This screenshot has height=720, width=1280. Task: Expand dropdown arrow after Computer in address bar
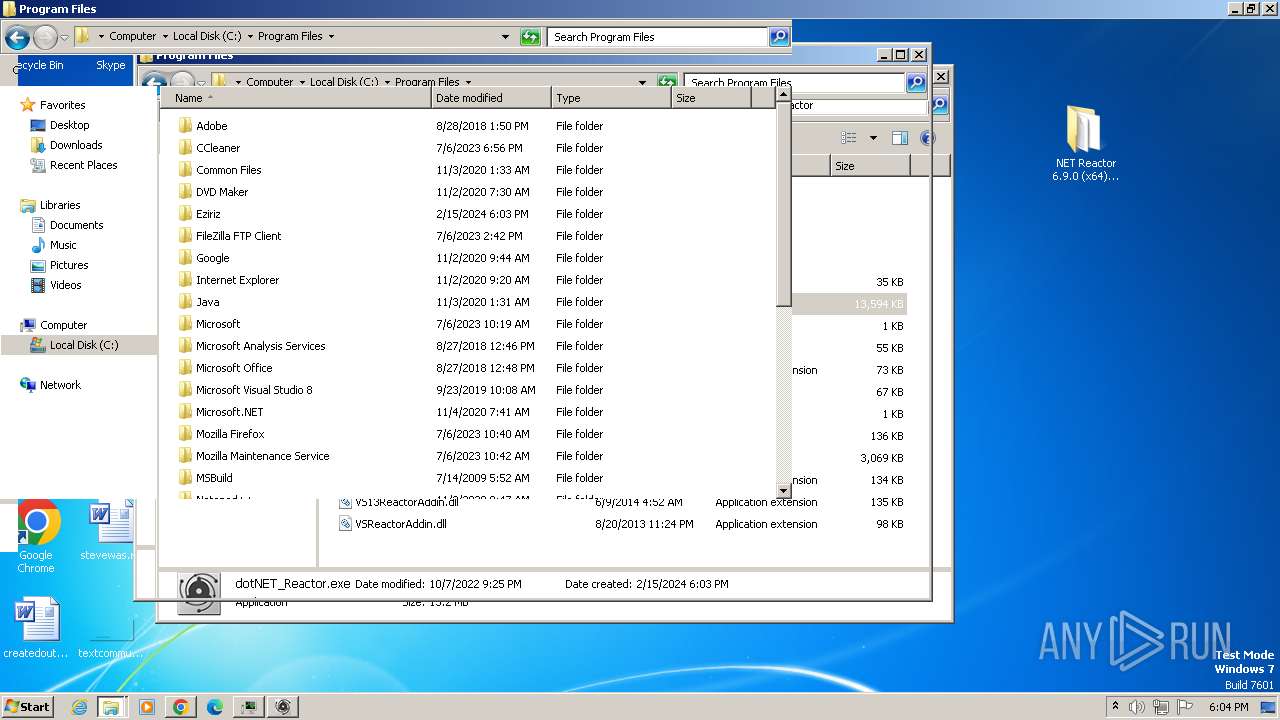coord(164,36)
